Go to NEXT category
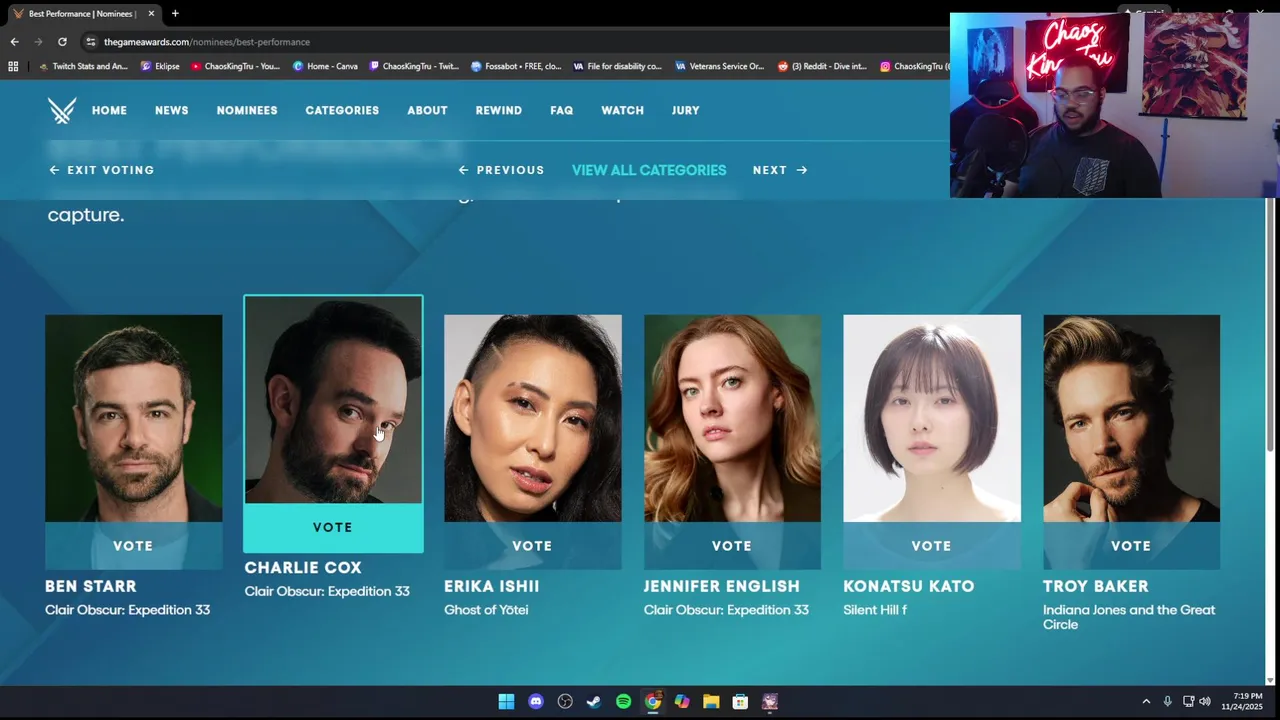Image resolution: width=1280 pixels, height=720 pixels. pos(780,170)
